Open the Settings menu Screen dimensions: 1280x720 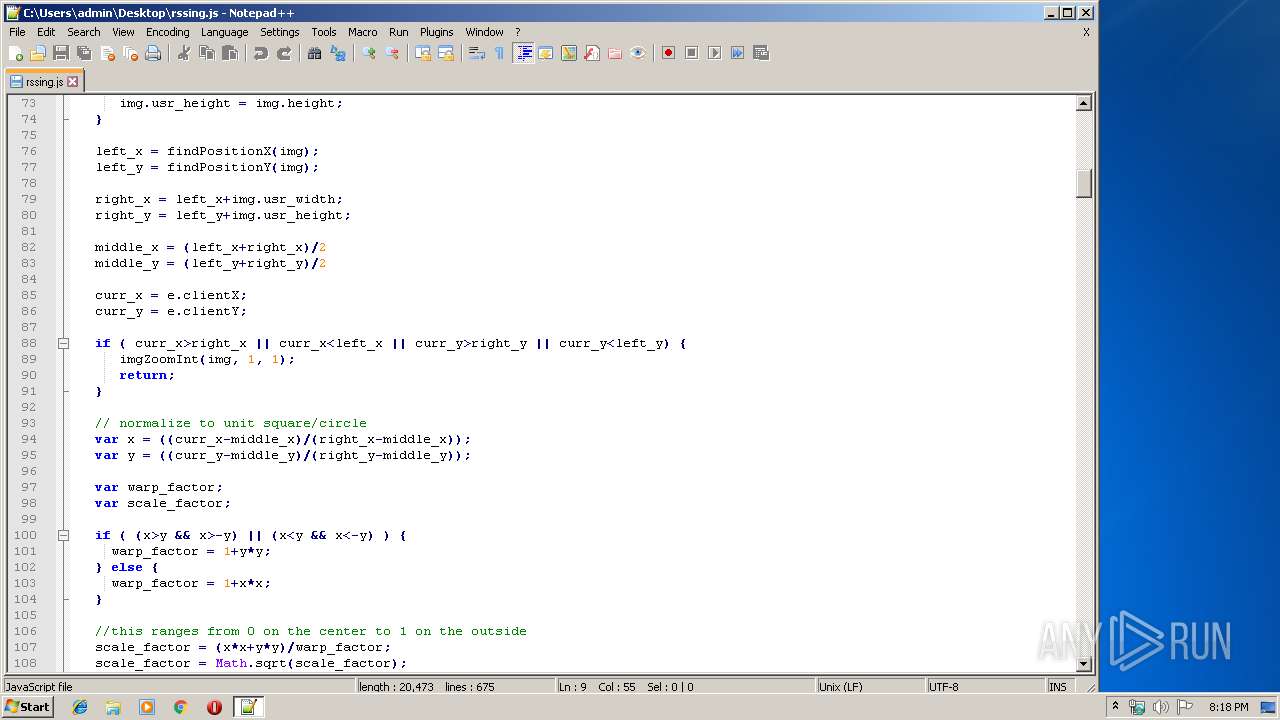click(x=279, y=32)
